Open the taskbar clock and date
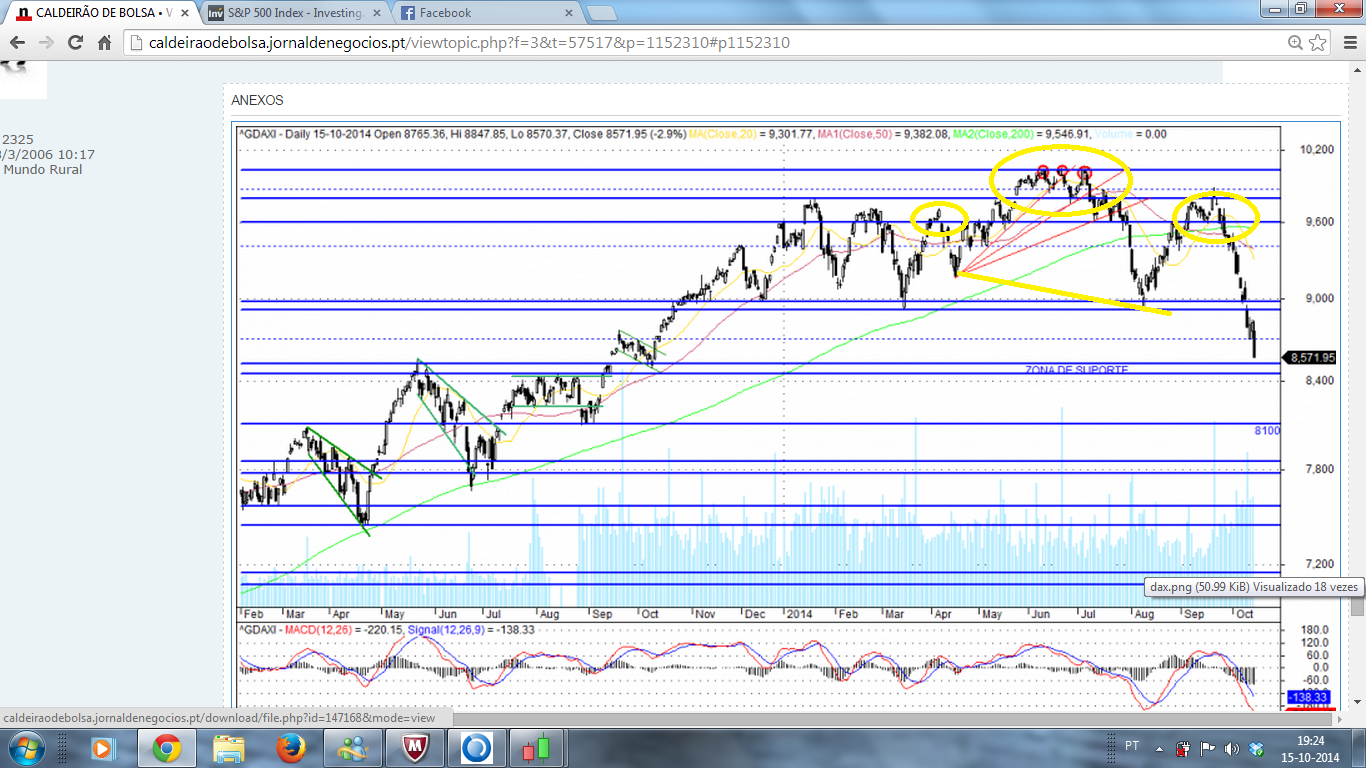This screenshot has height=768, width=1366. coord(1310,748)
